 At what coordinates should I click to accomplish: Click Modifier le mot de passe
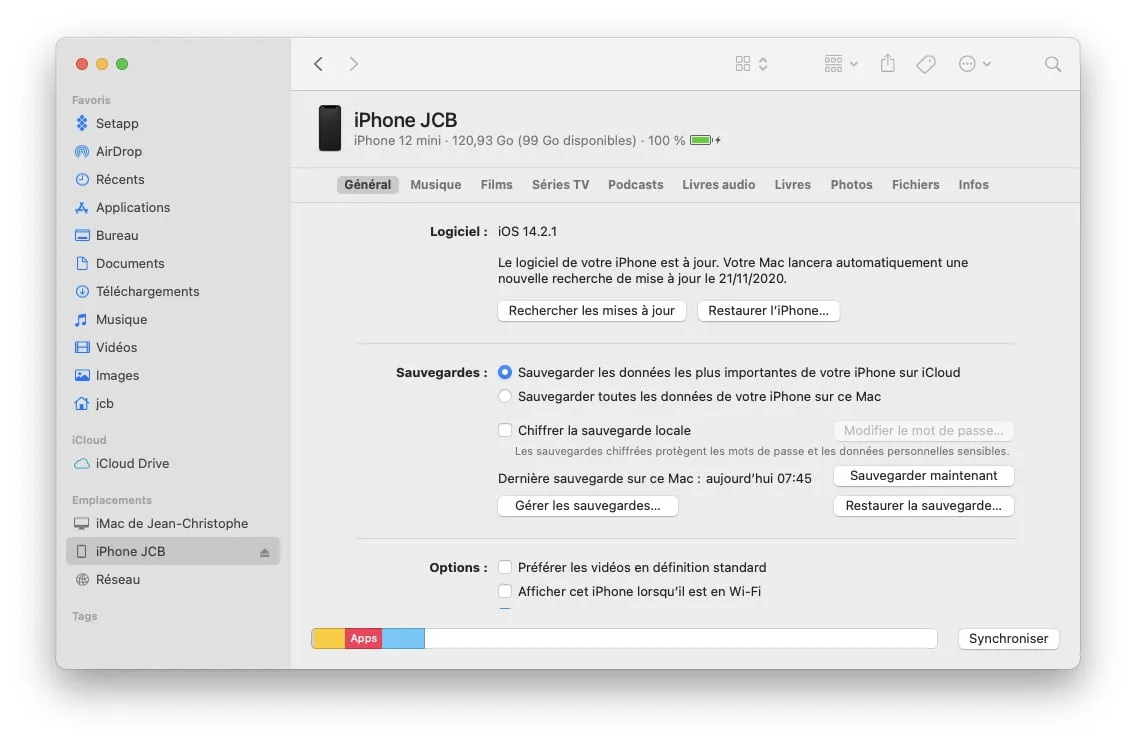pyautogui.click(x=924, y=431)
